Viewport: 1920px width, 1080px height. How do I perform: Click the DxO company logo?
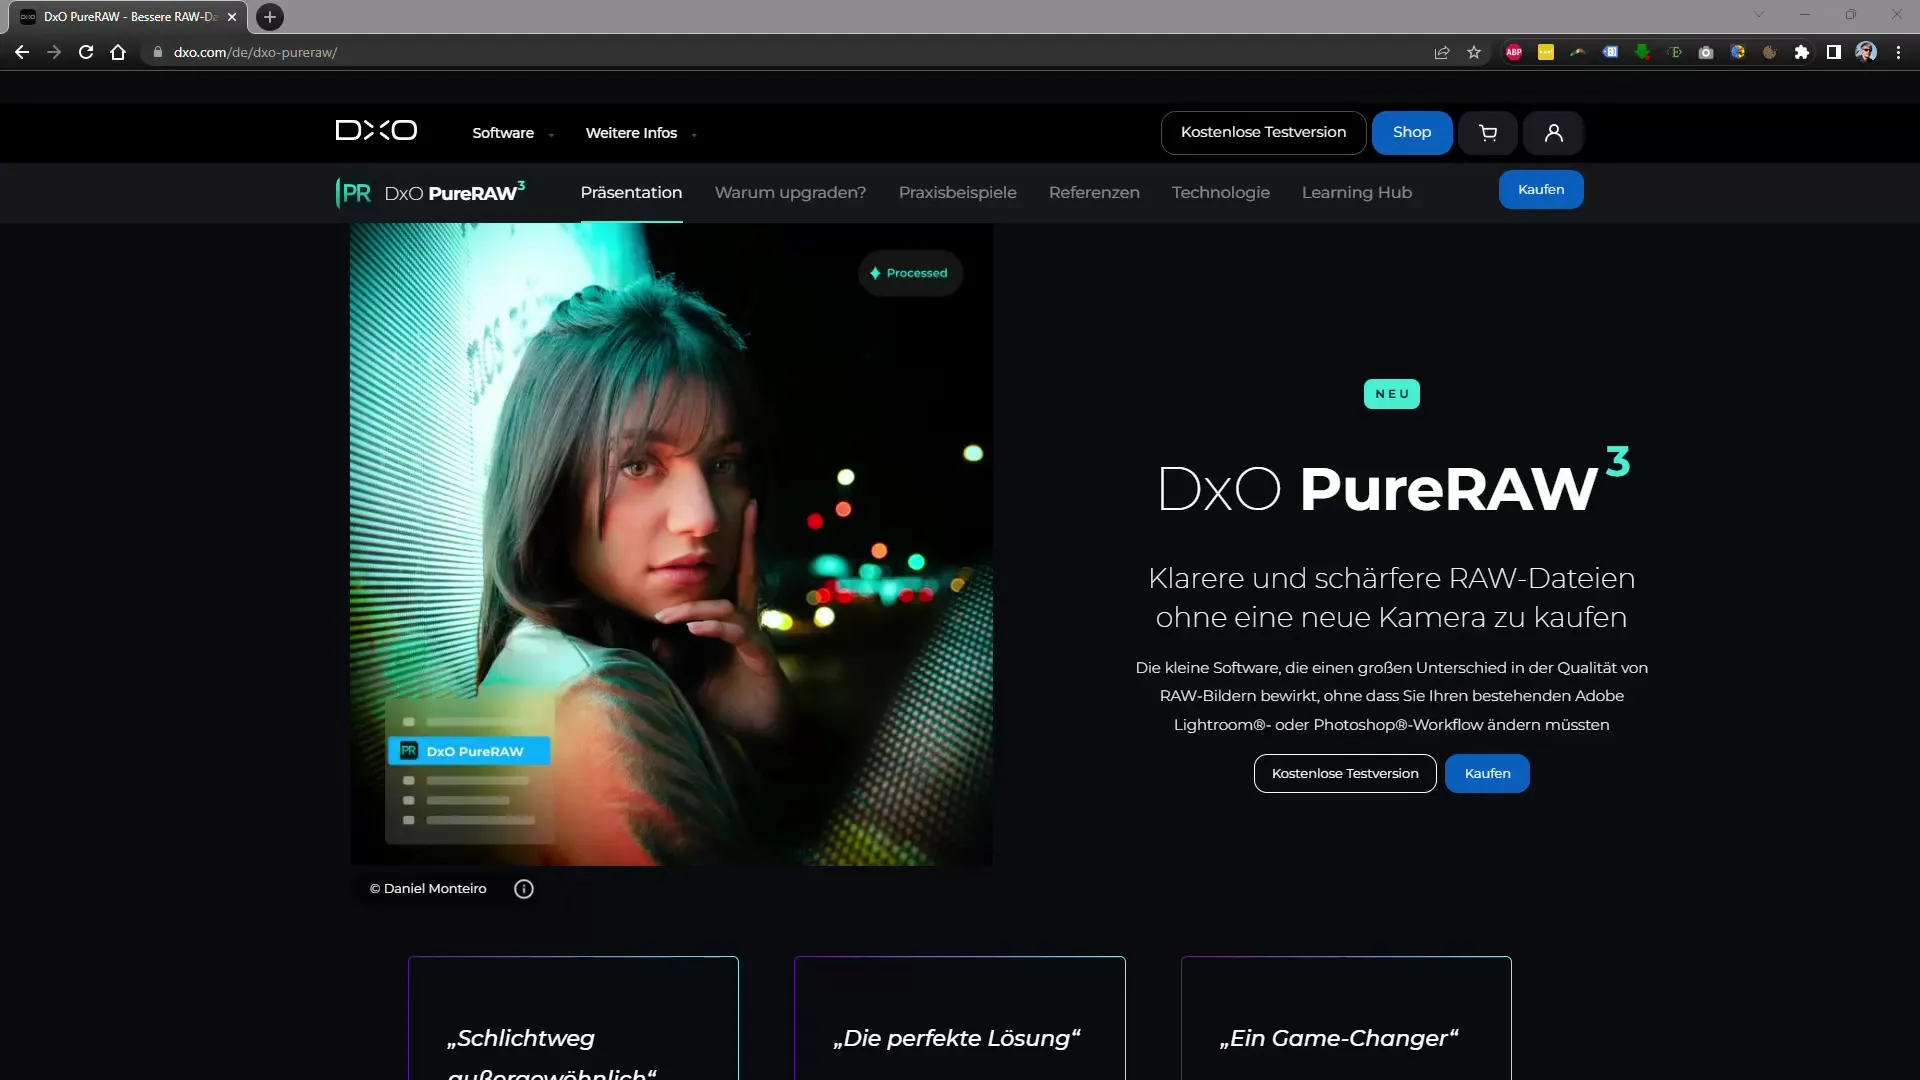point(376,131)
